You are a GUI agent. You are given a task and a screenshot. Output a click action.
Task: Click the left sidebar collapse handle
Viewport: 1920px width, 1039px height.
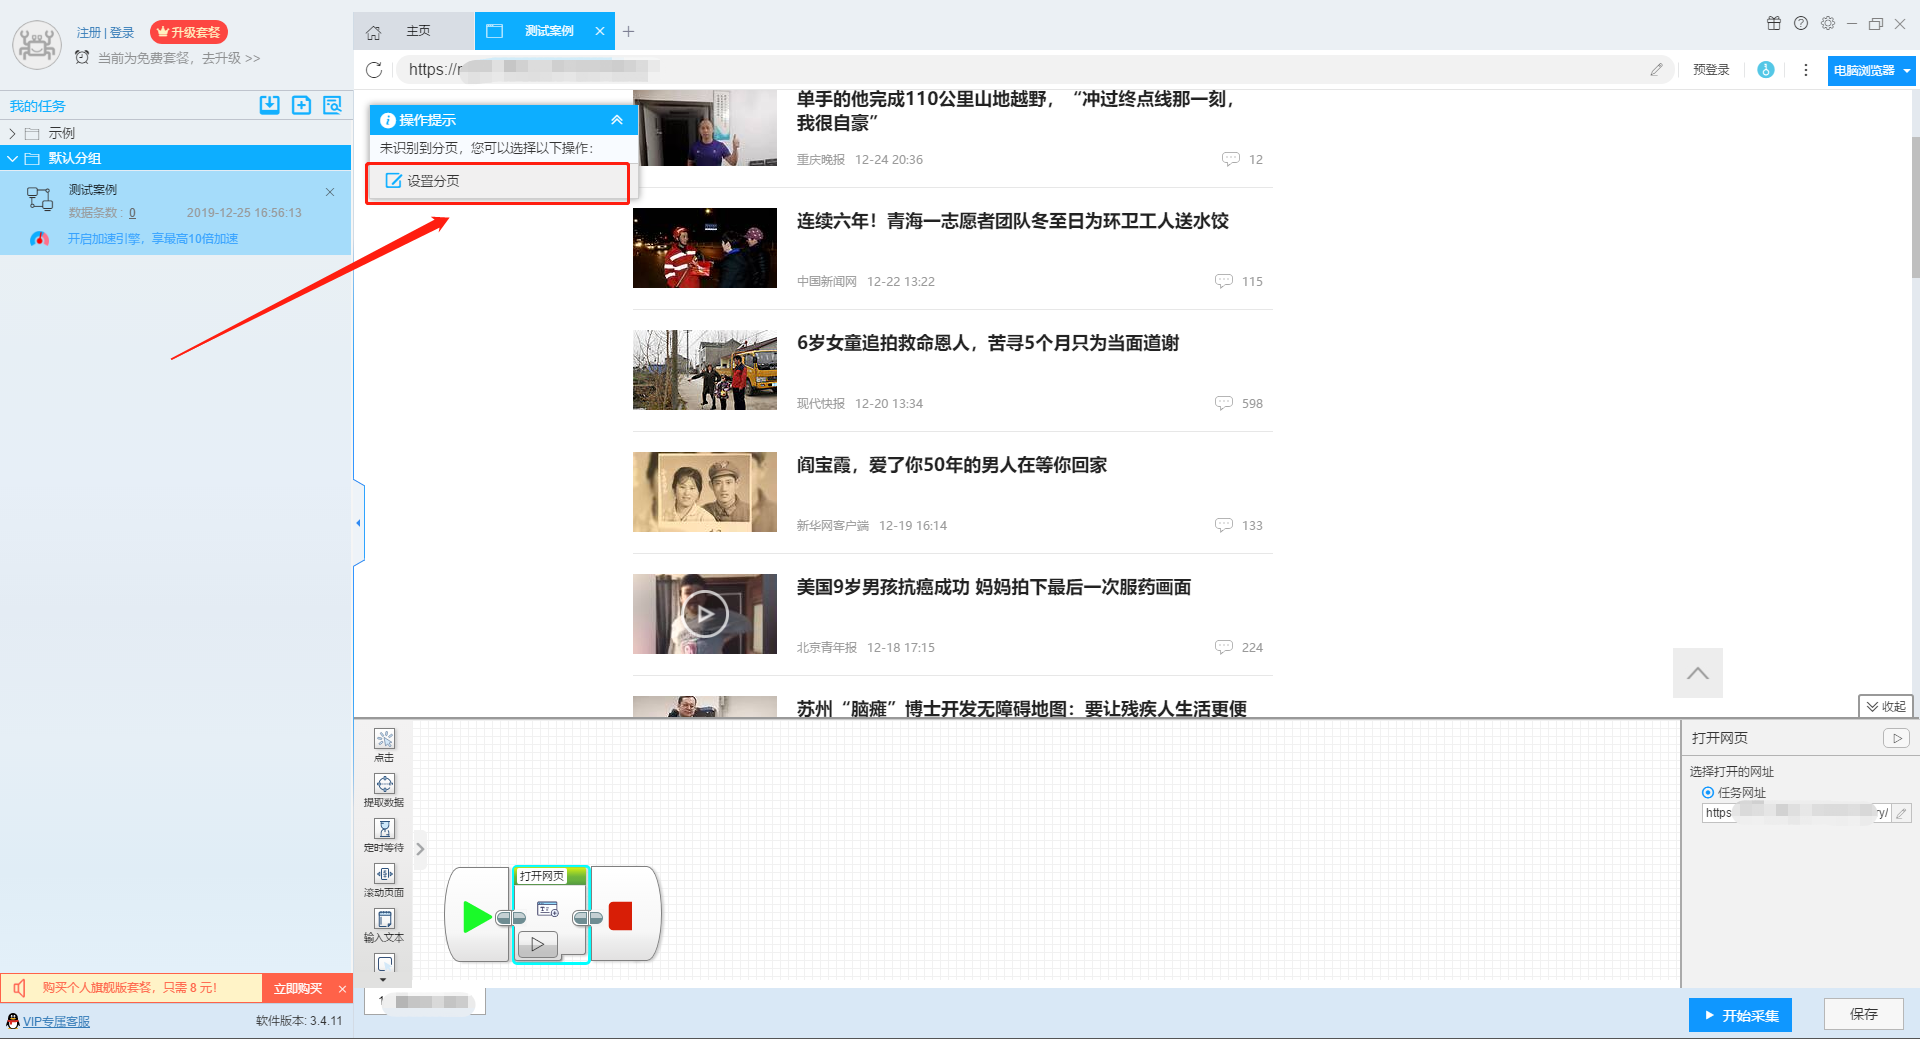[x=358, y=523]
